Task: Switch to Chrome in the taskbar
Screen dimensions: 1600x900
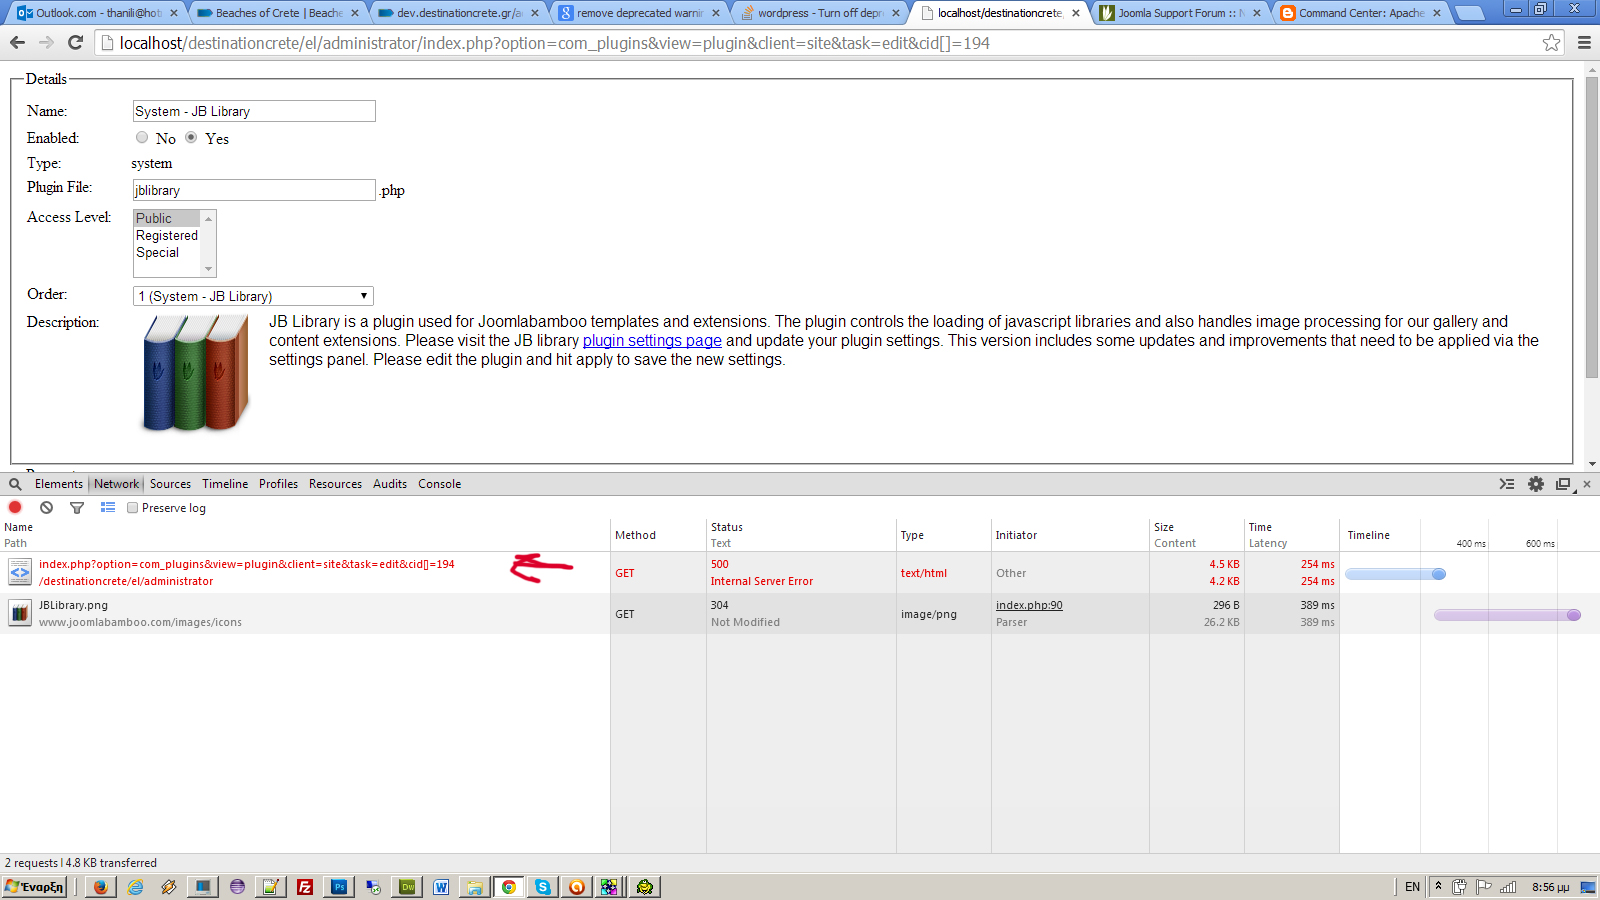Action: [509, 887]
